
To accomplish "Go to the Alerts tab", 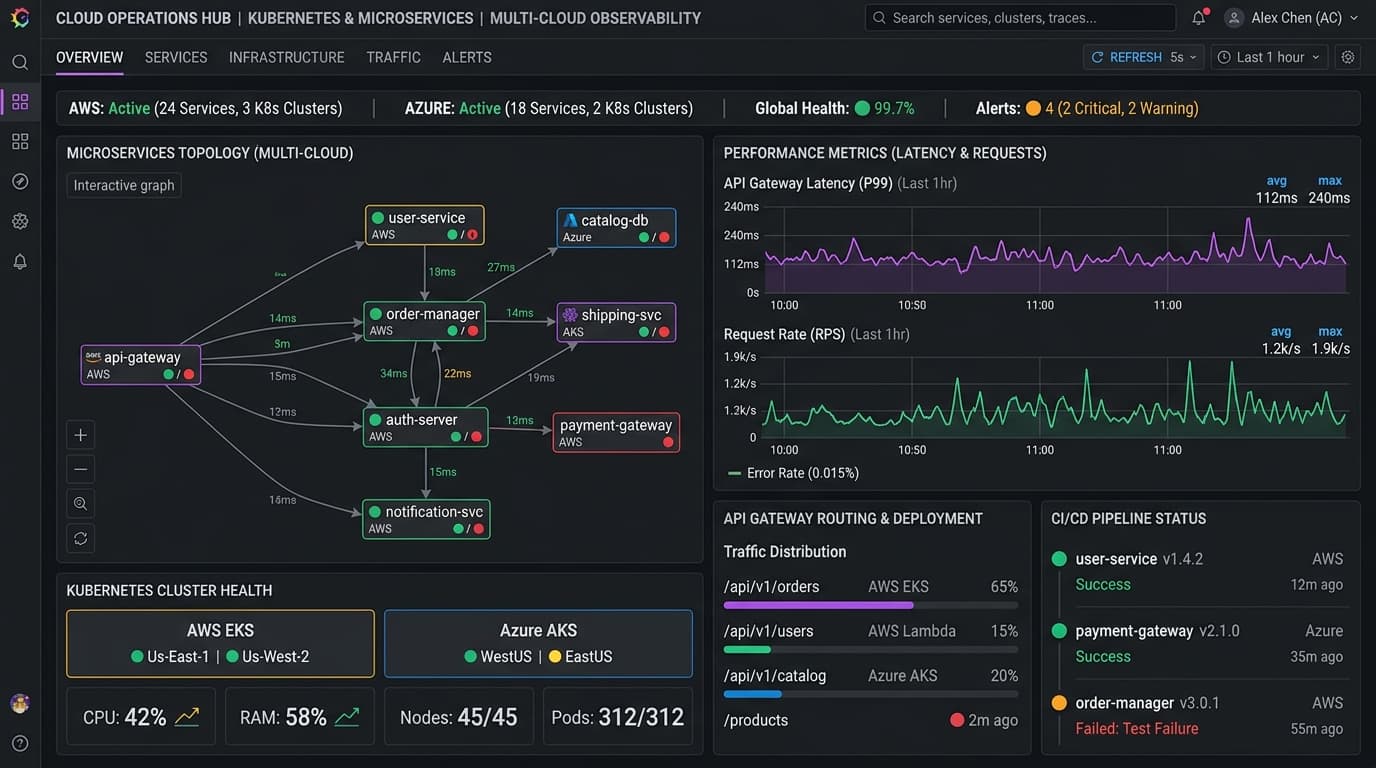I will pos(467,57).
